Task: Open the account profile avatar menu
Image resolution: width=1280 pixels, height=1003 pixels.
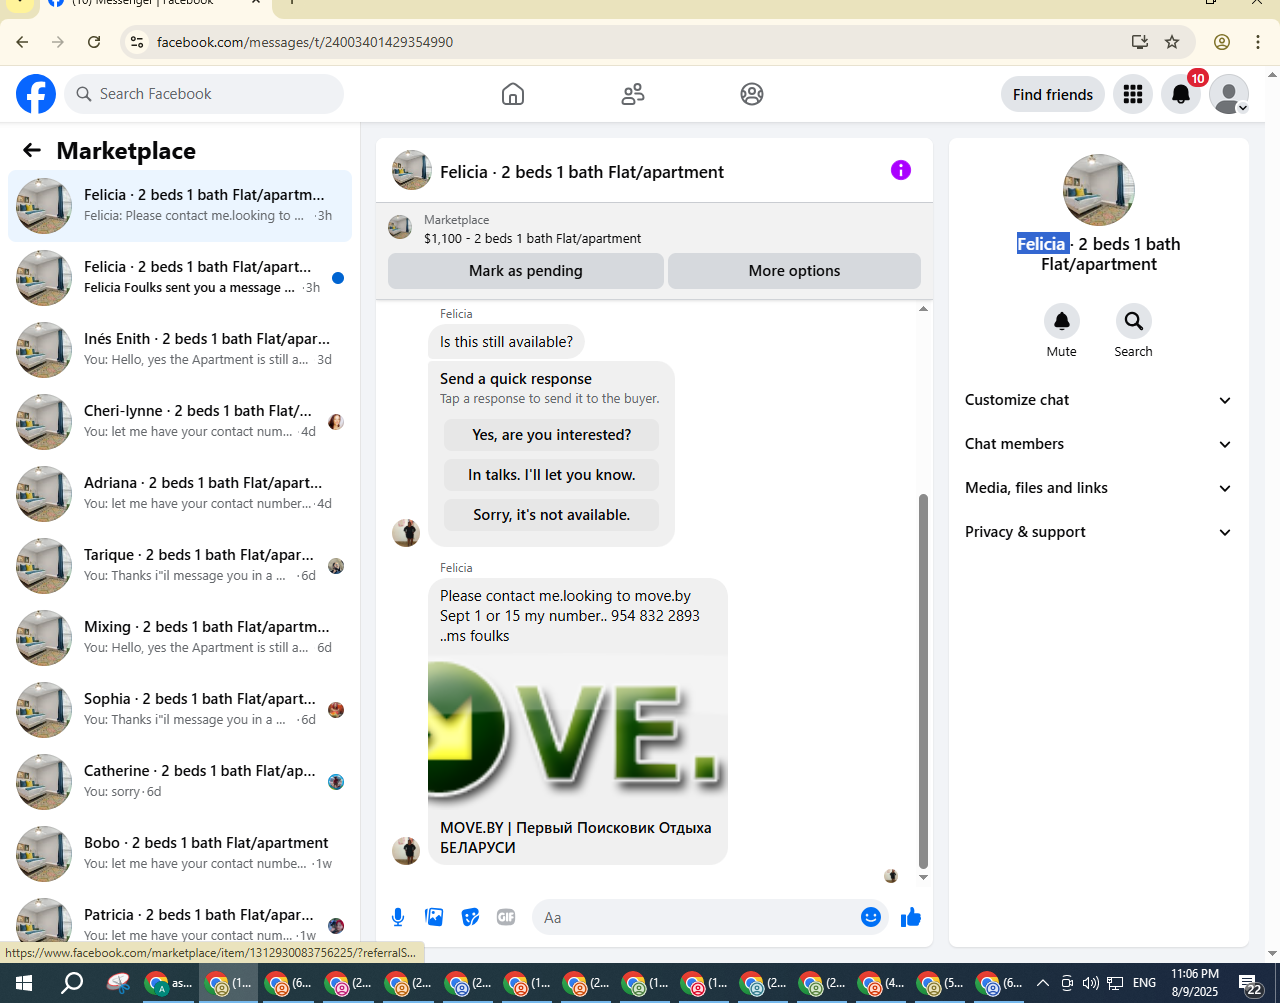Action: point(1229,94)
